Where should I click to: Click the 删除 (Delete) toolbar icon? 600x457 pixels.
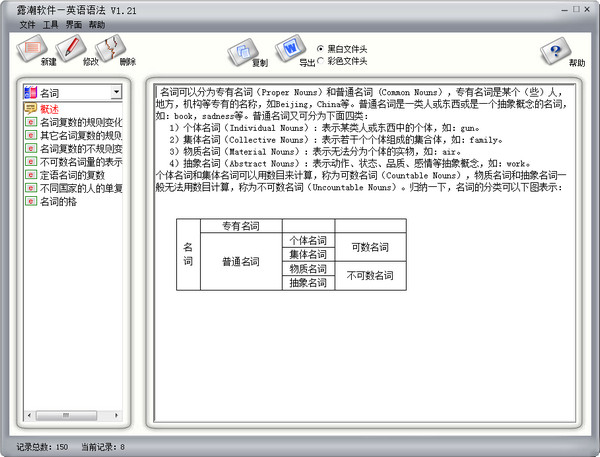[x=105, y=46]
